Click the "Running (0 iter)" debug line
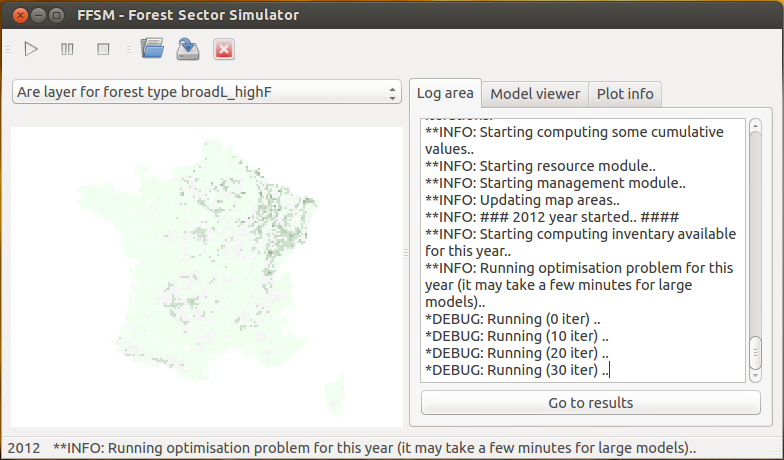 click(512, 319)
